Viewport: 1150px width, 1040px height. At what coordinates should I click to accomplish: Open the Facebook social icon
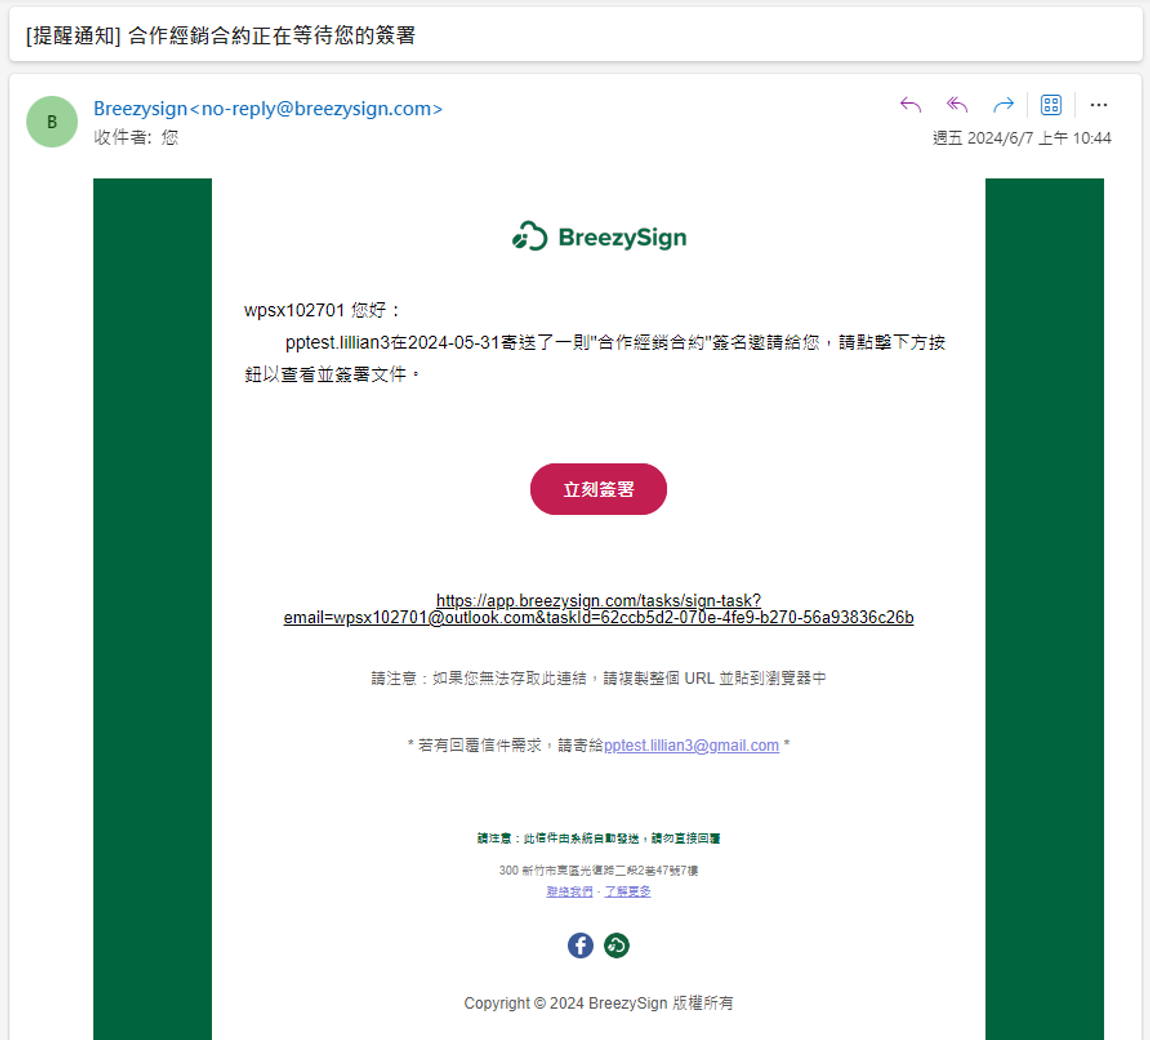click(x=580, y=945)
